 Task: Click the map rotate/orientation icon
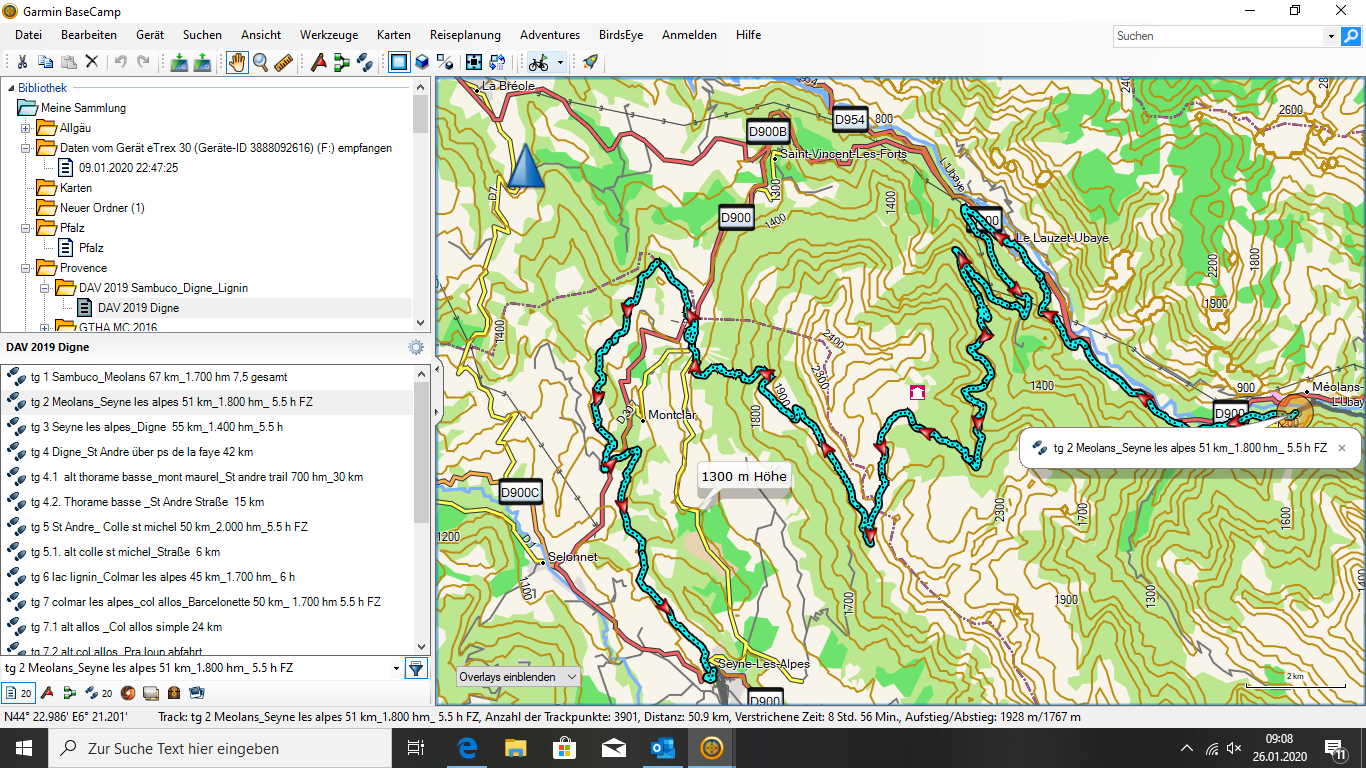[x=497, y=62]
